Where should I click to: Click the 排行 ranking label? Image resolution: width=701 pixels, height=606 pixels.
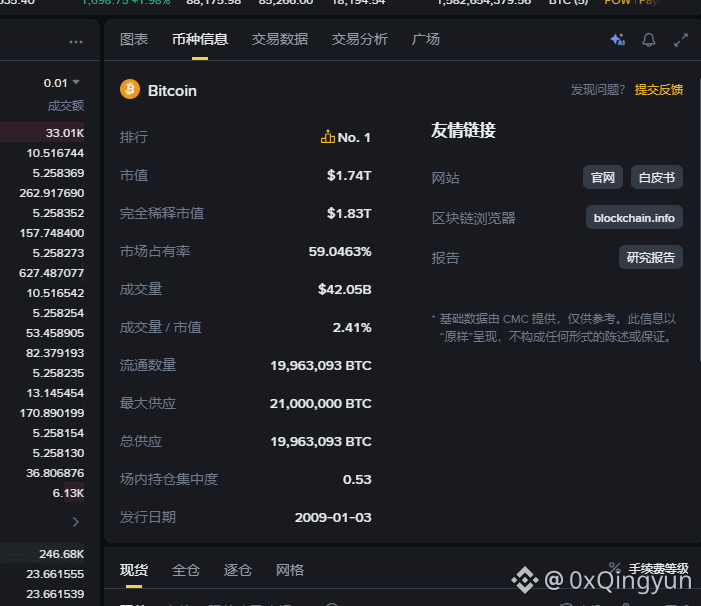pyautogui.click(x=134, y=137)
